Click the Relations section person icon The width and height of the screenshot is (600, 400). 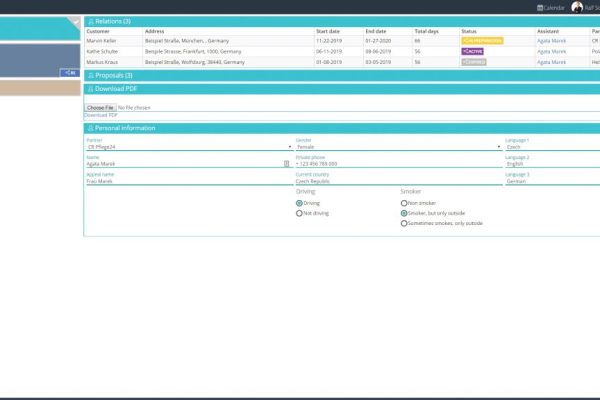(91, 21)
